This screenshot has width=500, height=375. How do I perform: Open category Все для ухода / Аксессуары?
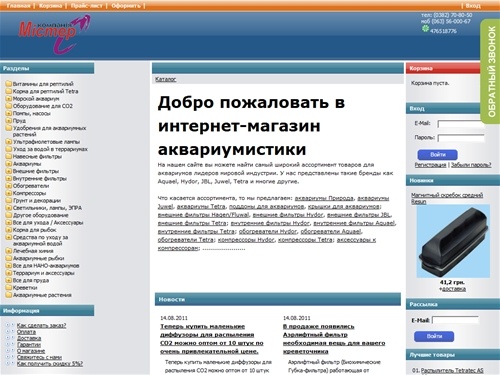(48, 222)
